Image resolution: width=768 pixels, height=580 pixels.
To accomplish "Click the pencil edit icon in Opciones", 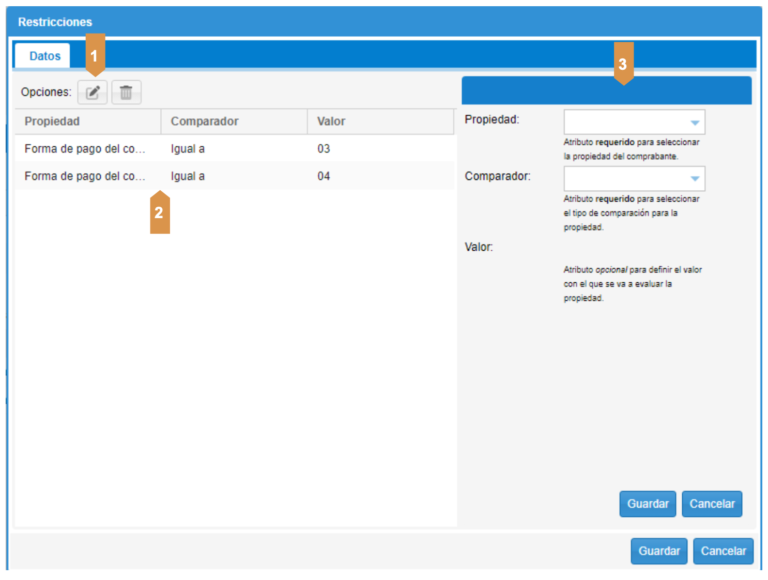I will coord(93,93).
